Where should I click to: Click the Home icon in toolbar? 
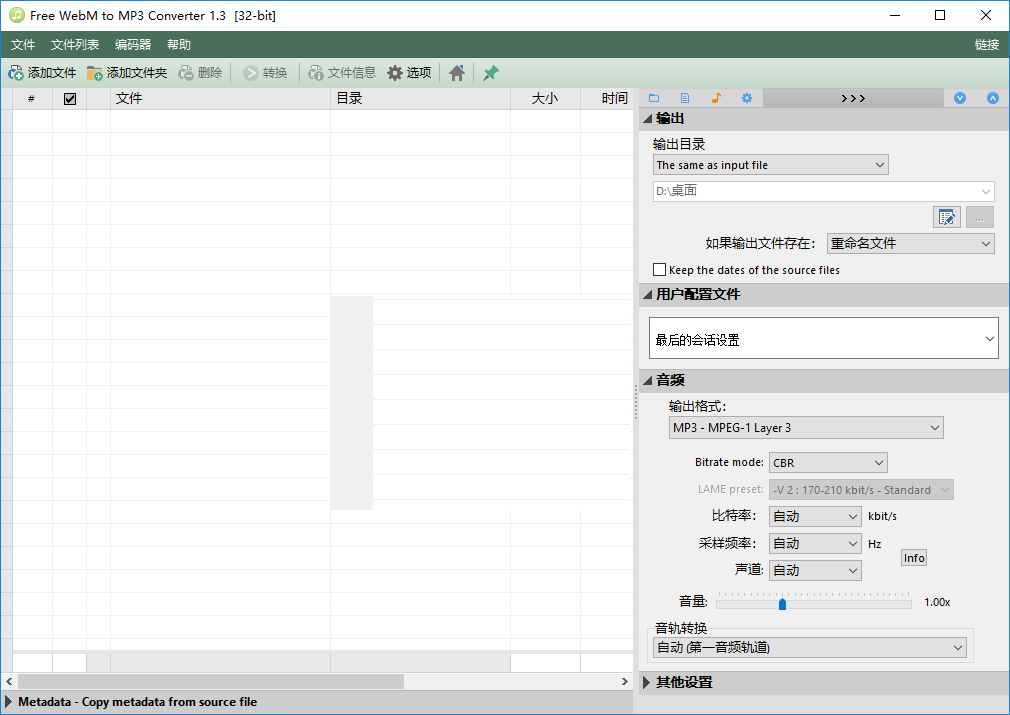tap(457, 73)
